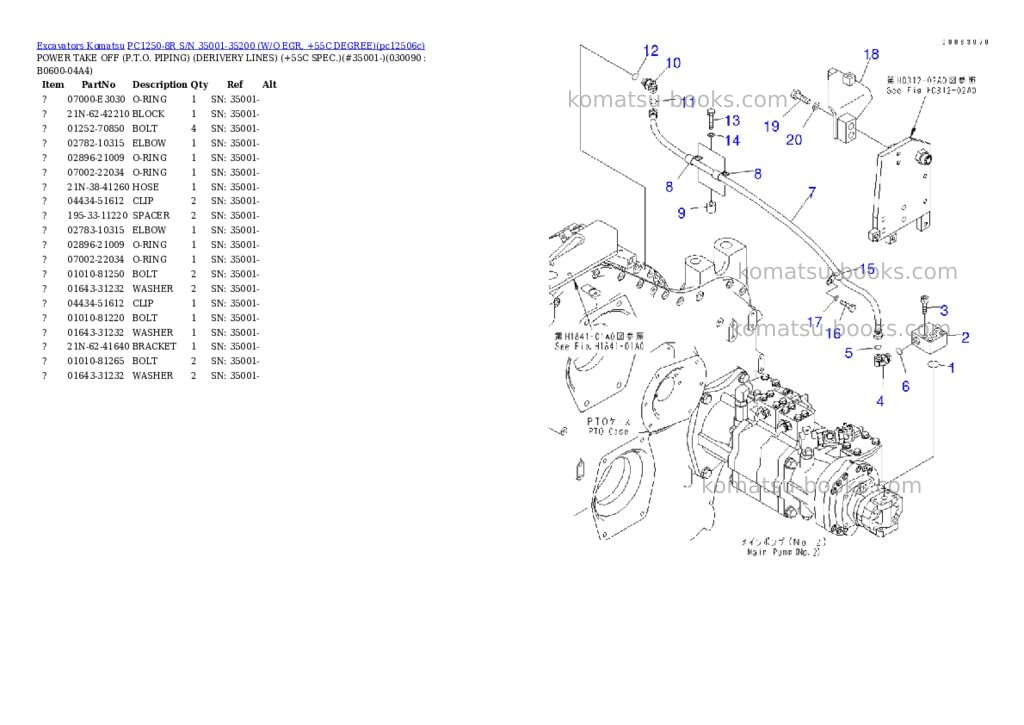Click quantity 4 in the 01252-70850 row
The width and height of the screenshot is (1024, 725).
tap(193, 129)
